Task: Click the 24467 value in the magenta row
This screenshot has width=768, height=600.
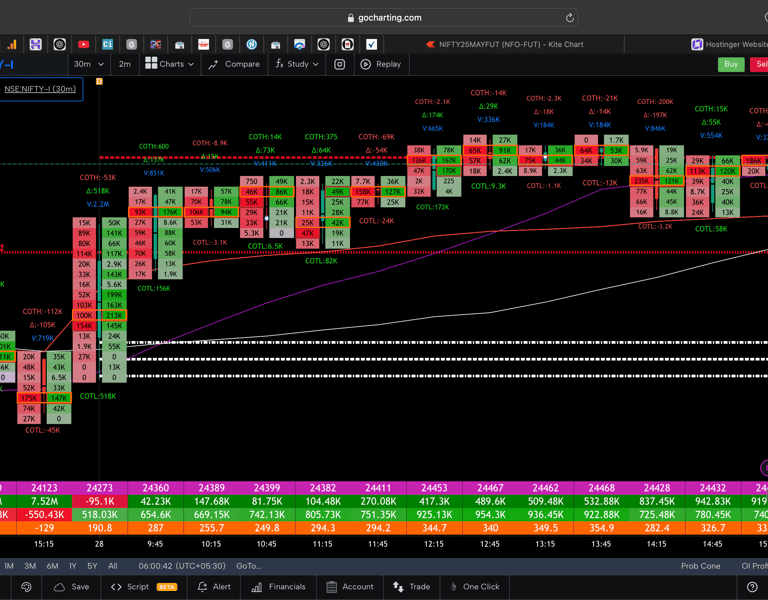Action: click(x=490, y=488)
